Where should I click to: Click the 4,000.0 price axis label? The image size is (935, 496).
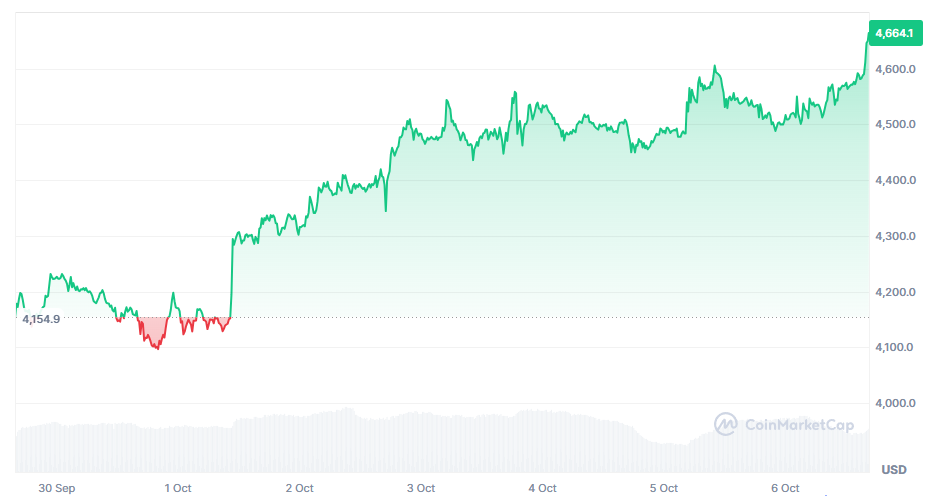click(x=895, y=404)
